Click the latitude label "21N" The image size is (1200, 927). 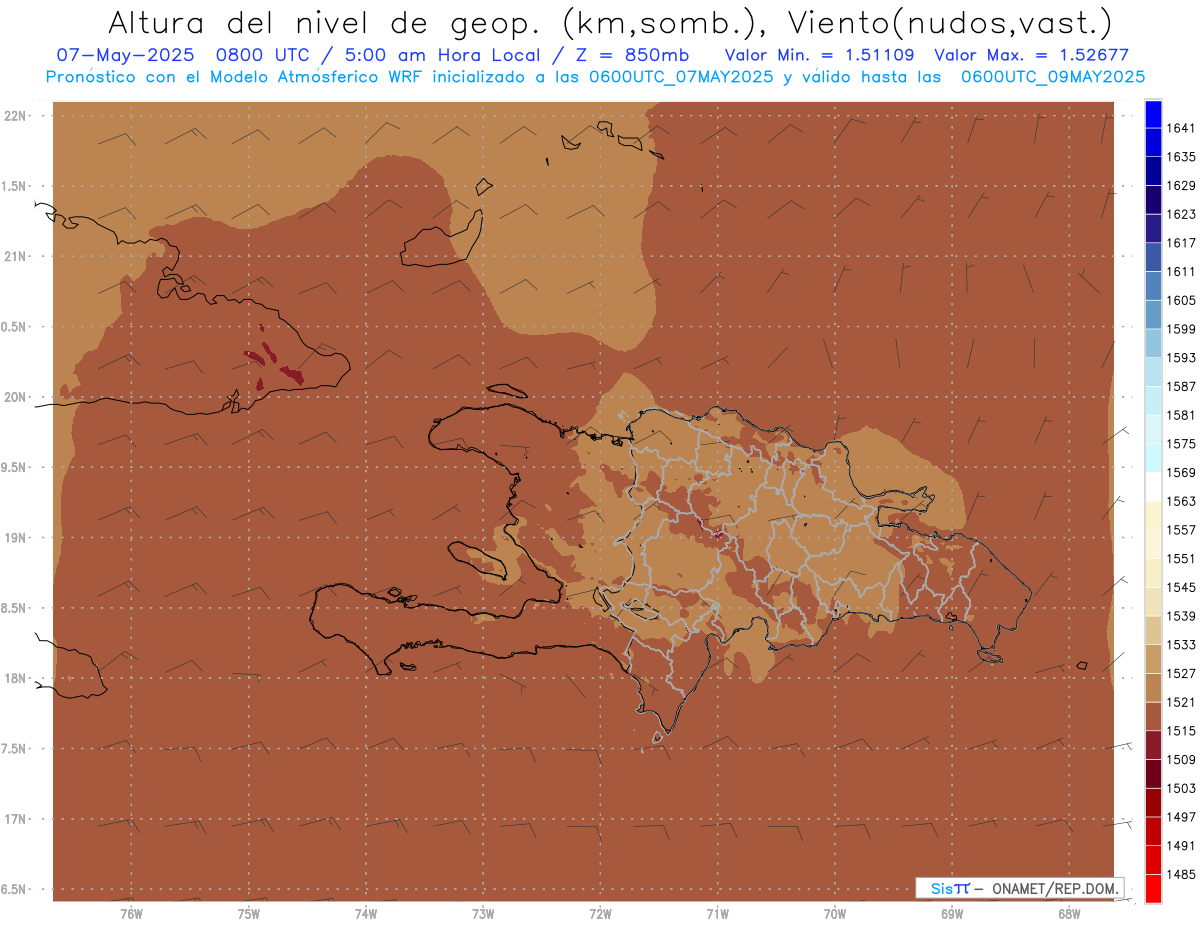coord(15,257)
